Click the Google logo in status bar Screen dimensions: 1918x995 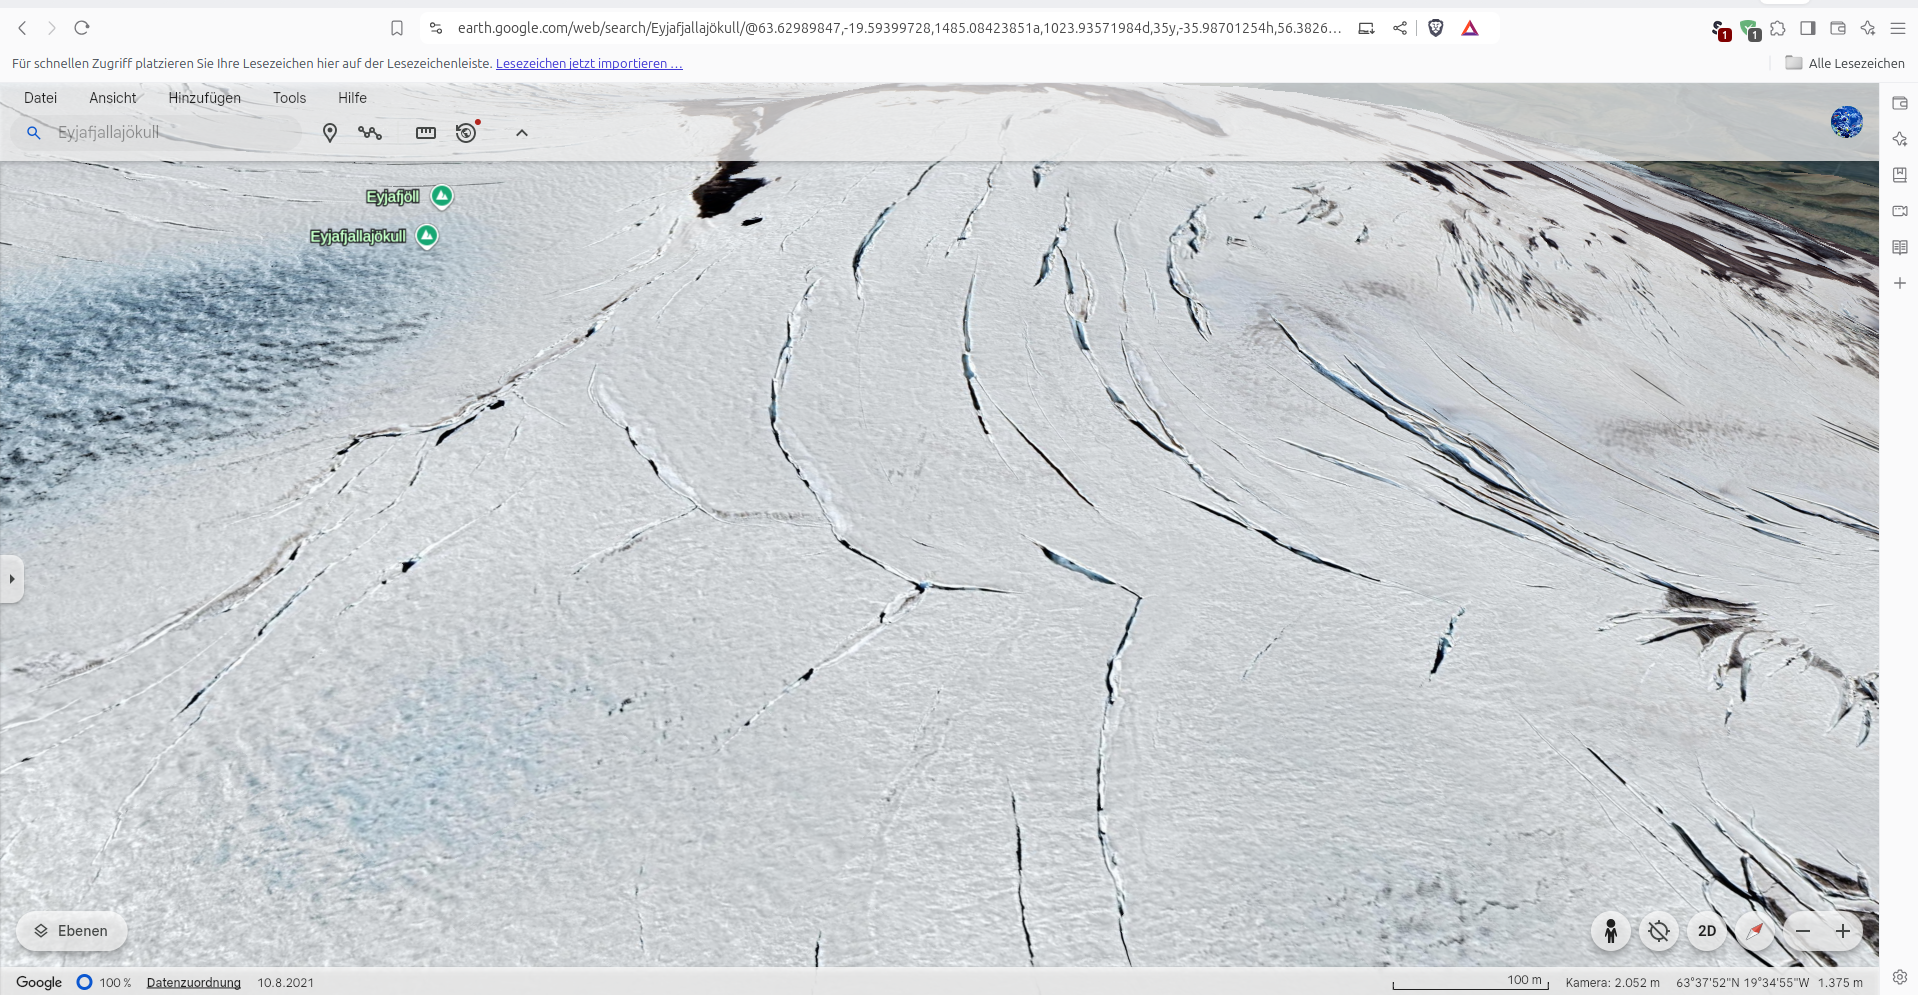tap(39, 983)
